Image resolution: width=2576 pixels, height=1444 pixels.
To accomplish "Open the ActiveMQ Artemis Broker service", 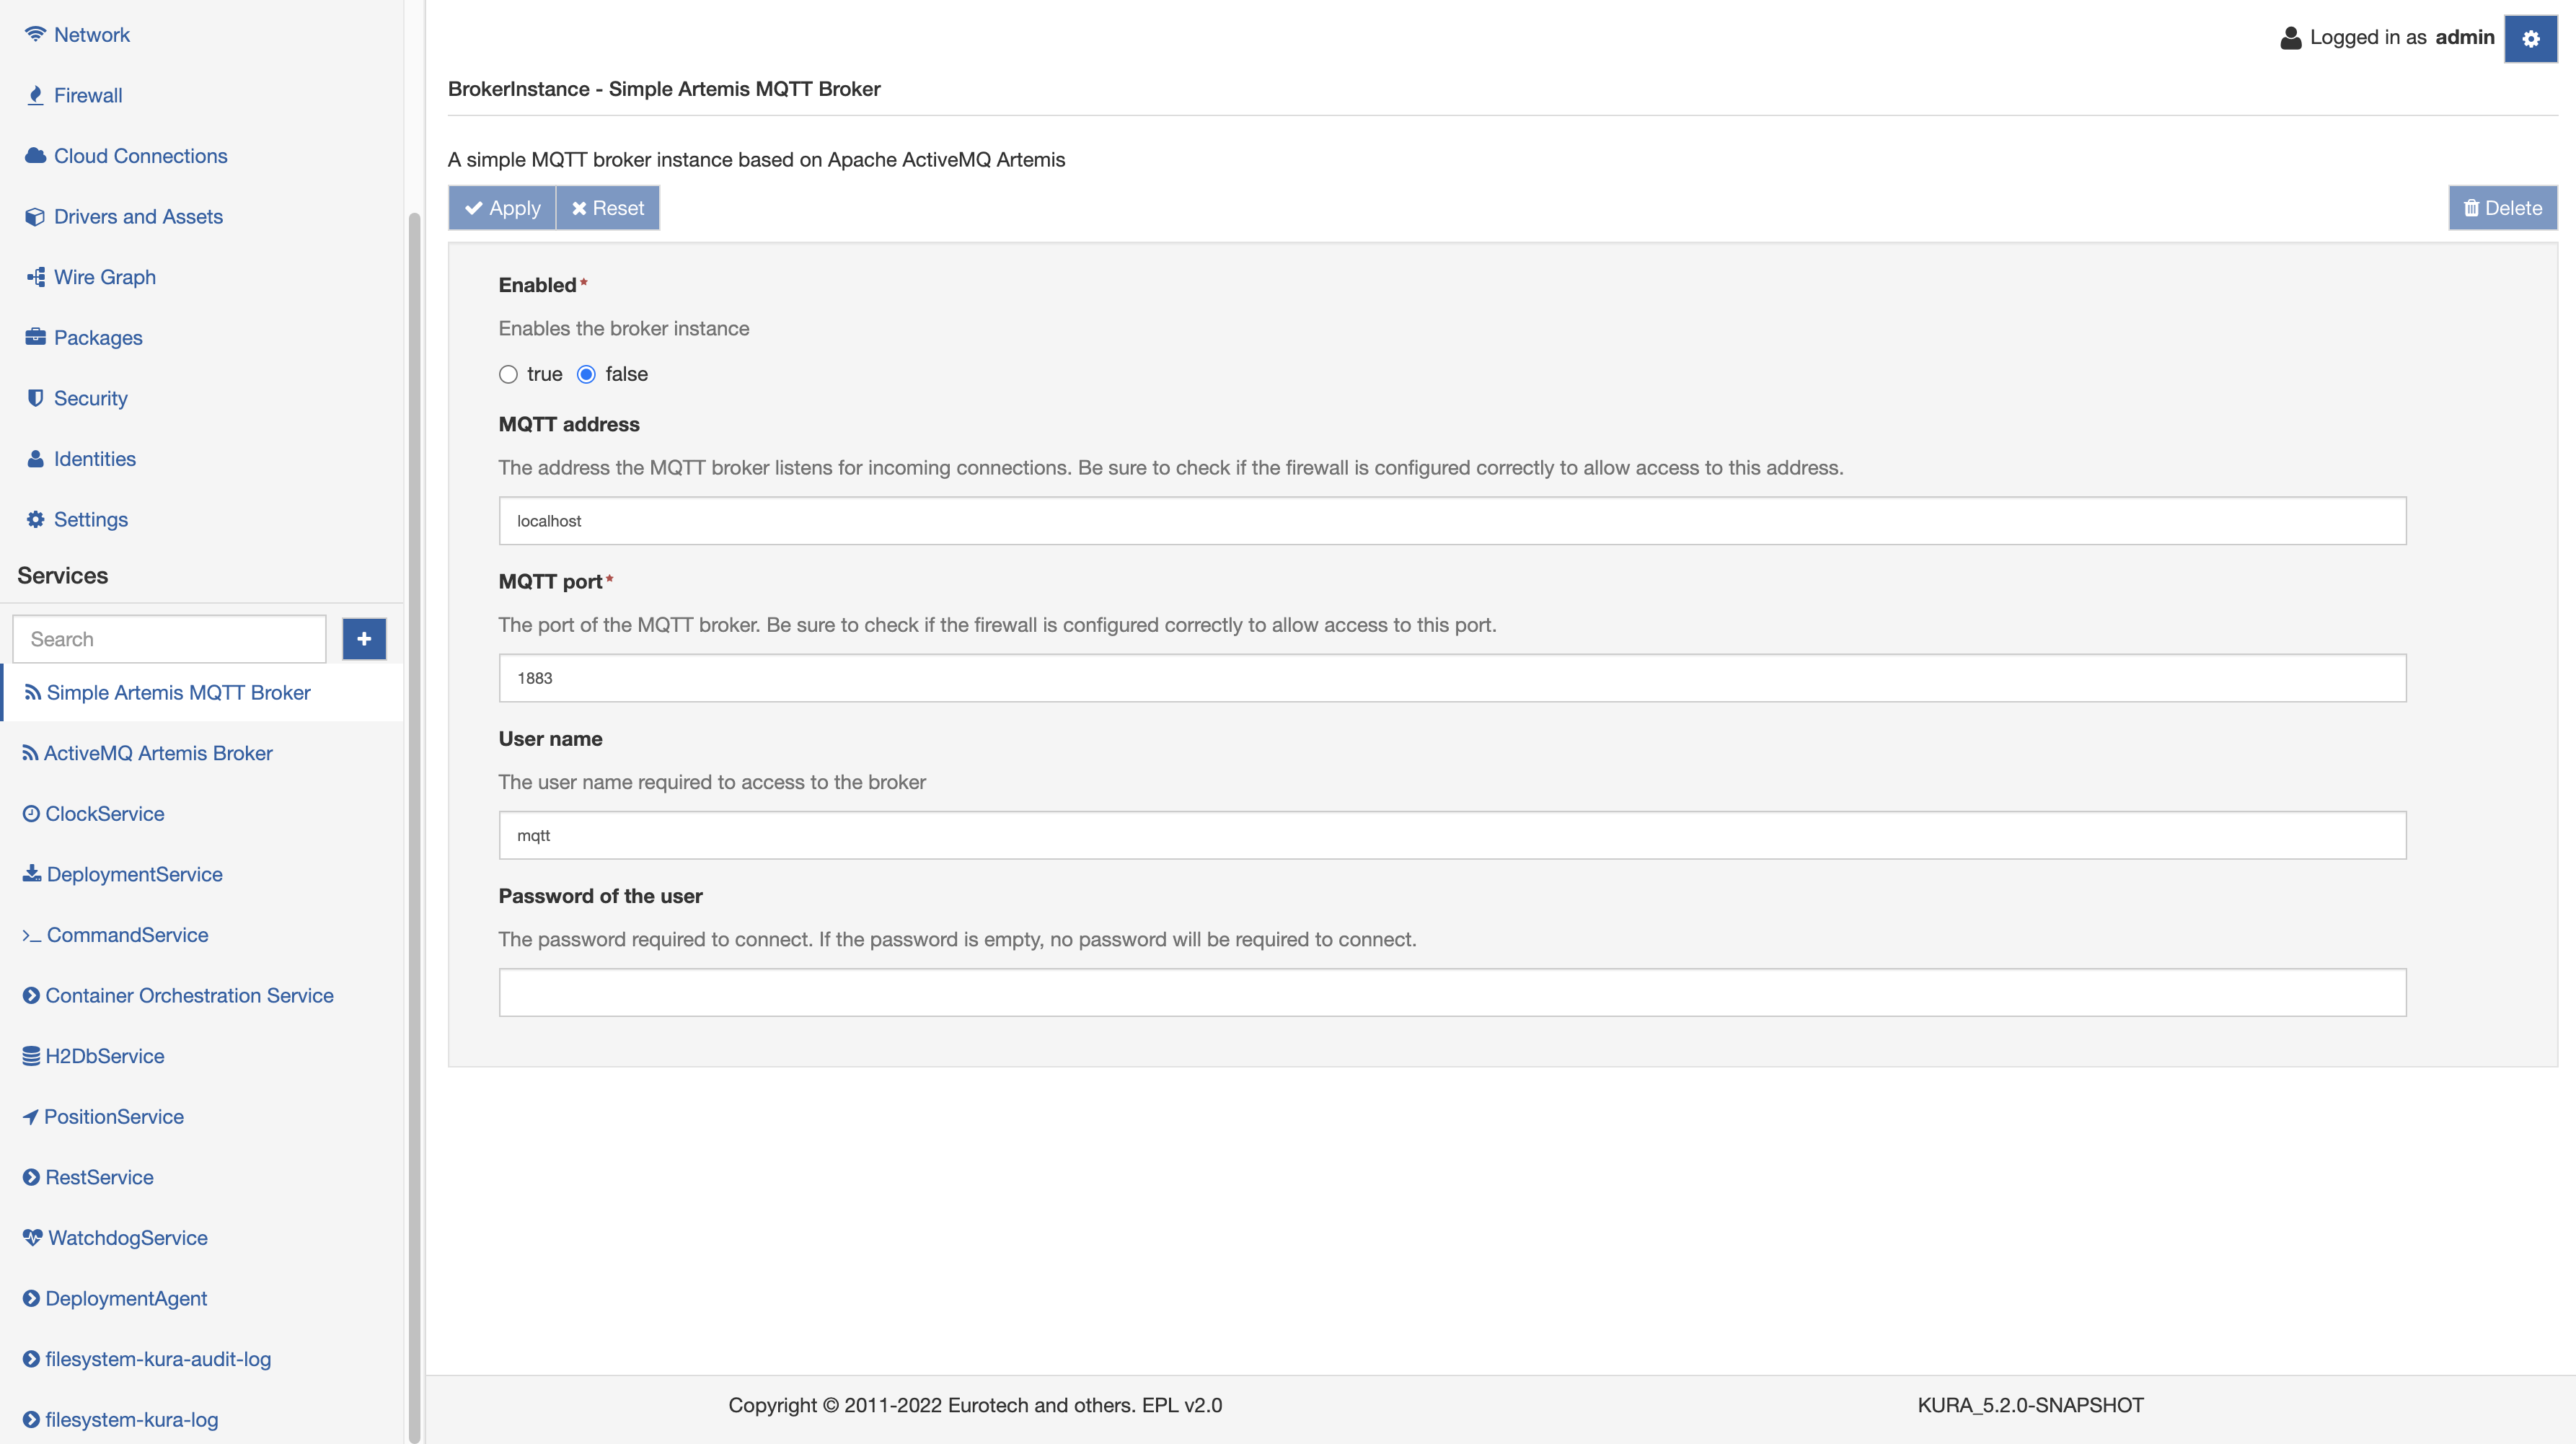I will coord(158,753).
